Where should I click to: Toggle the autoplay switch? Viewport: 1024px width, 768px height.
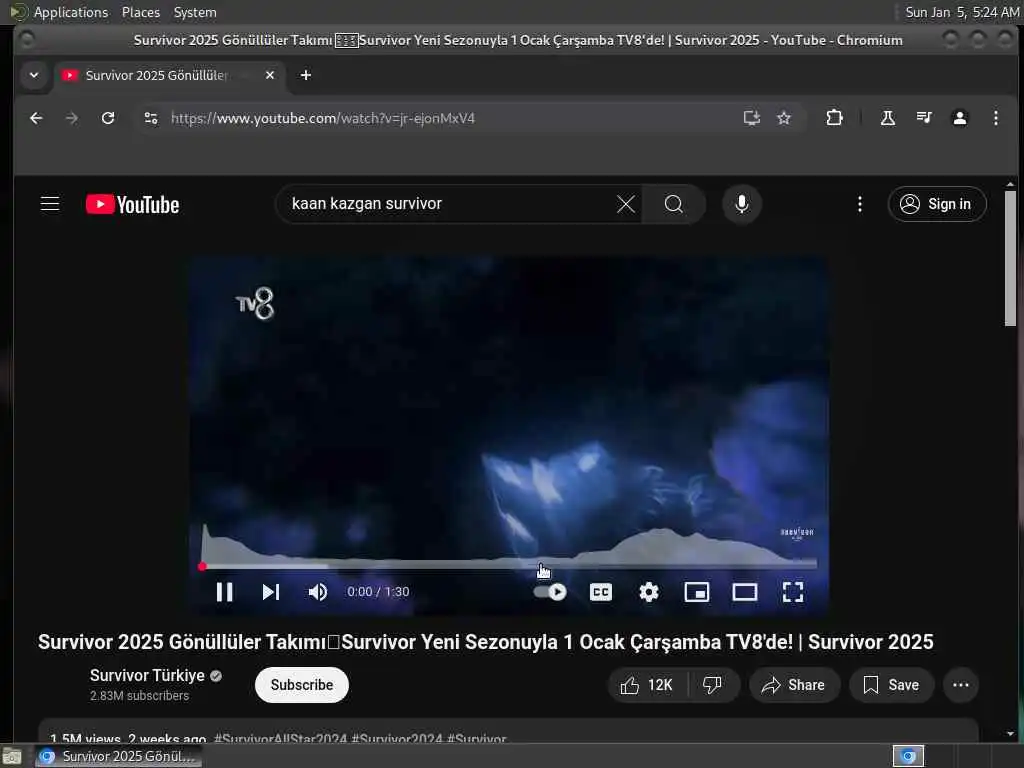click(x=550, y=592)
